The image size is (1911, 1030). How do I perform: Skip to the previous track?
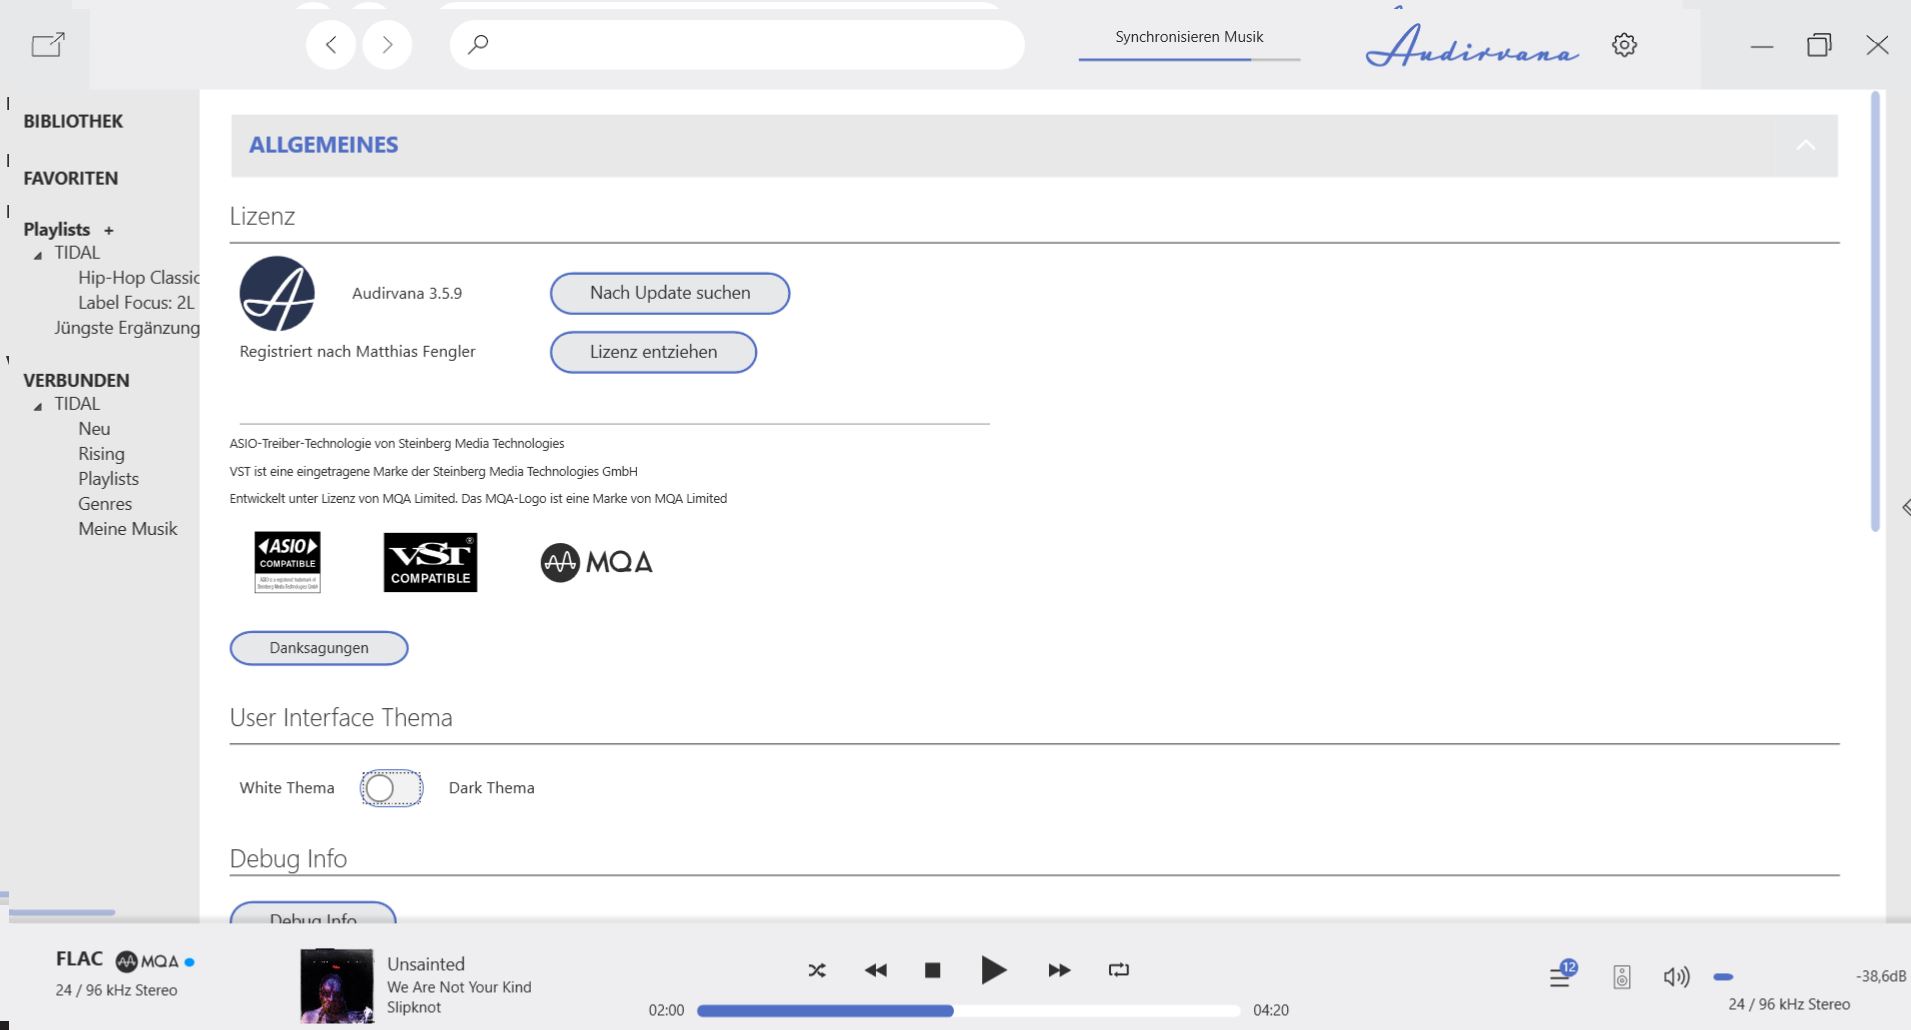tap(876, 970)
